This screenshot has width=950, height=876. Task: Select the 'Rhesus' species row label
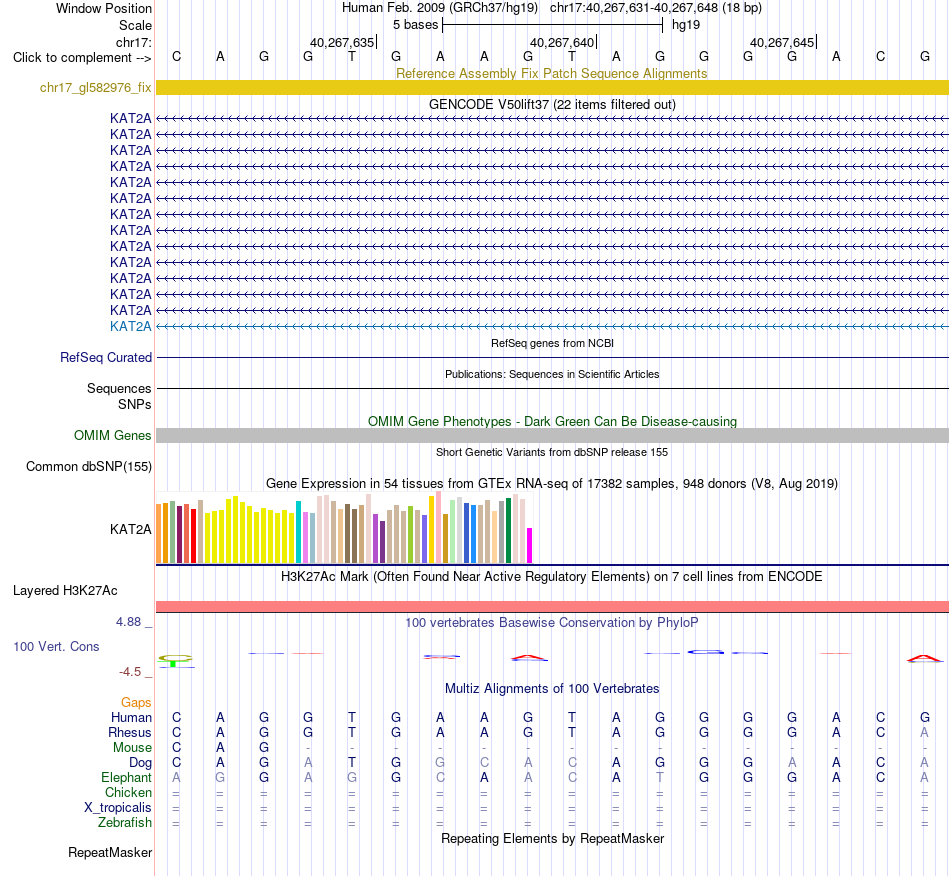(130, 732)
